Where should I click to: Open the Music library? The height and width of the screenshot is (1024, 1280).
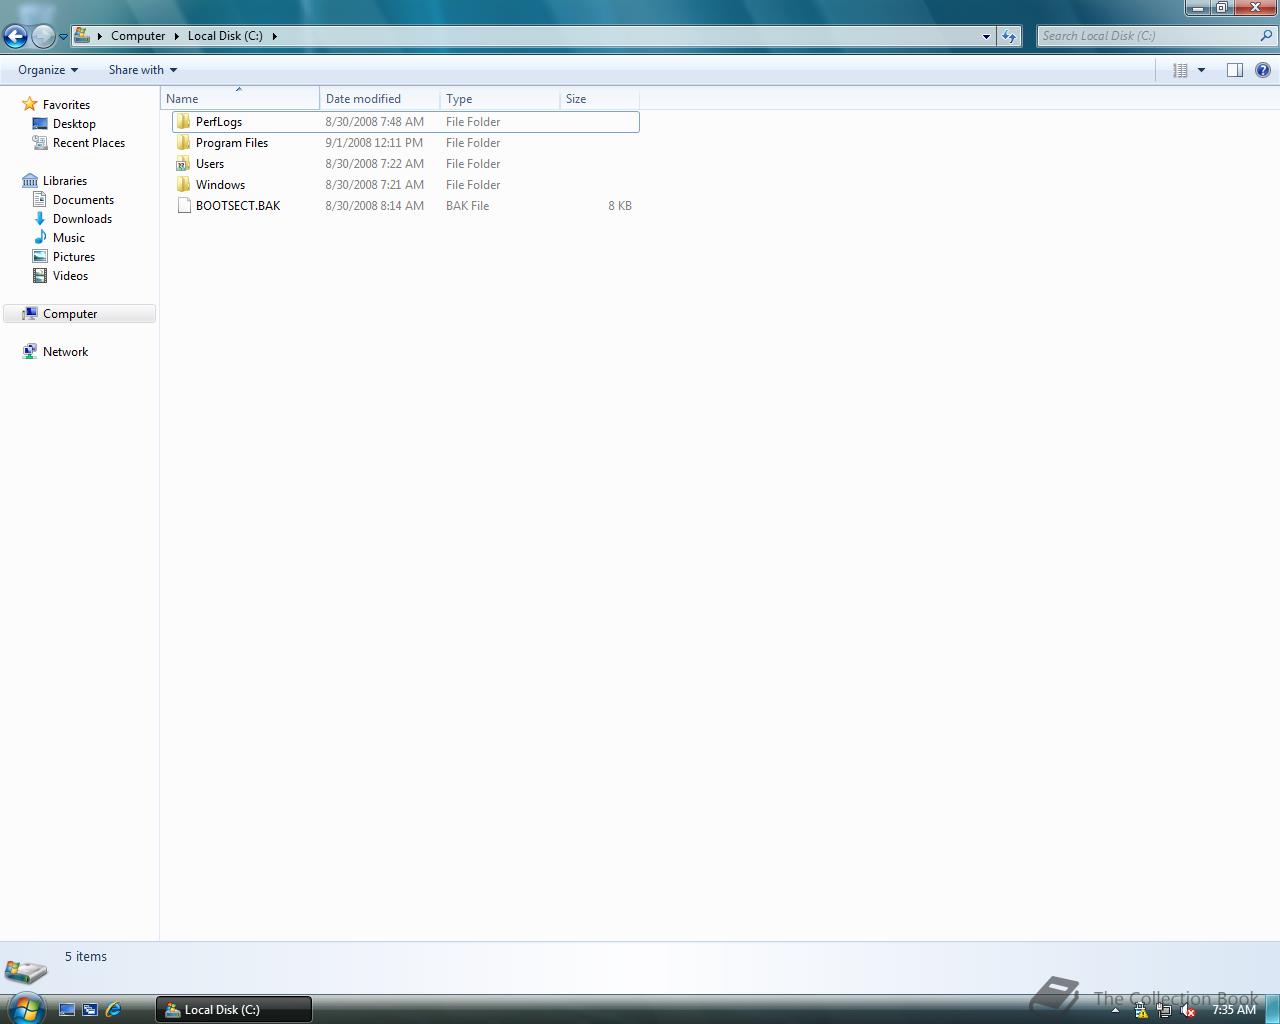pyautogui.click(x=69, y=238)
